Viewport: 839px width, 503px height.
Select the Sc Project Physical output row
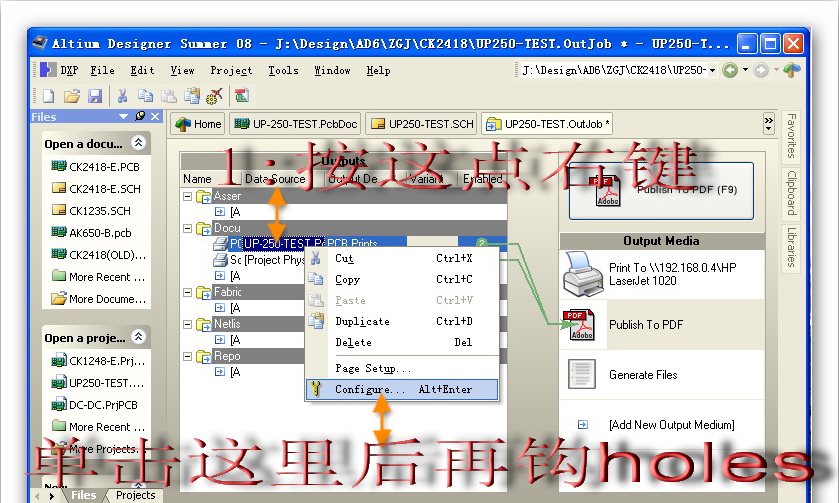pos(259,260)
